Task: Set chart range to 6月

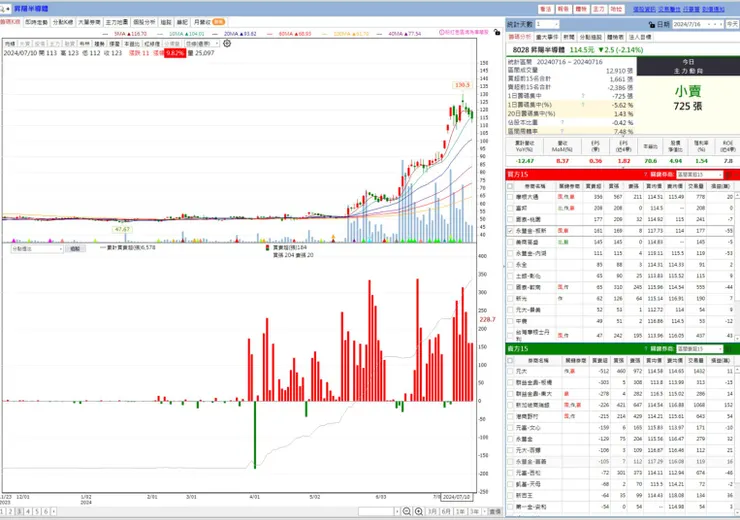Action: [x=446, y=512]
